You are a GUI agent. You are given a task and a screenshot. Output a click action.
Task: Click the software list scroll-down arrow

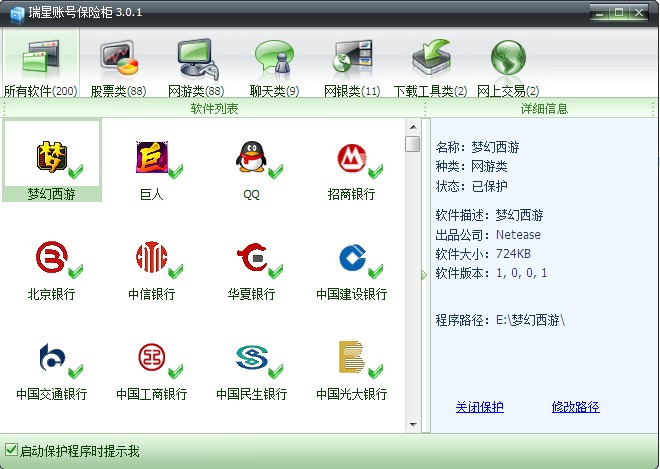pyautogui.click(x=413, y=424)
